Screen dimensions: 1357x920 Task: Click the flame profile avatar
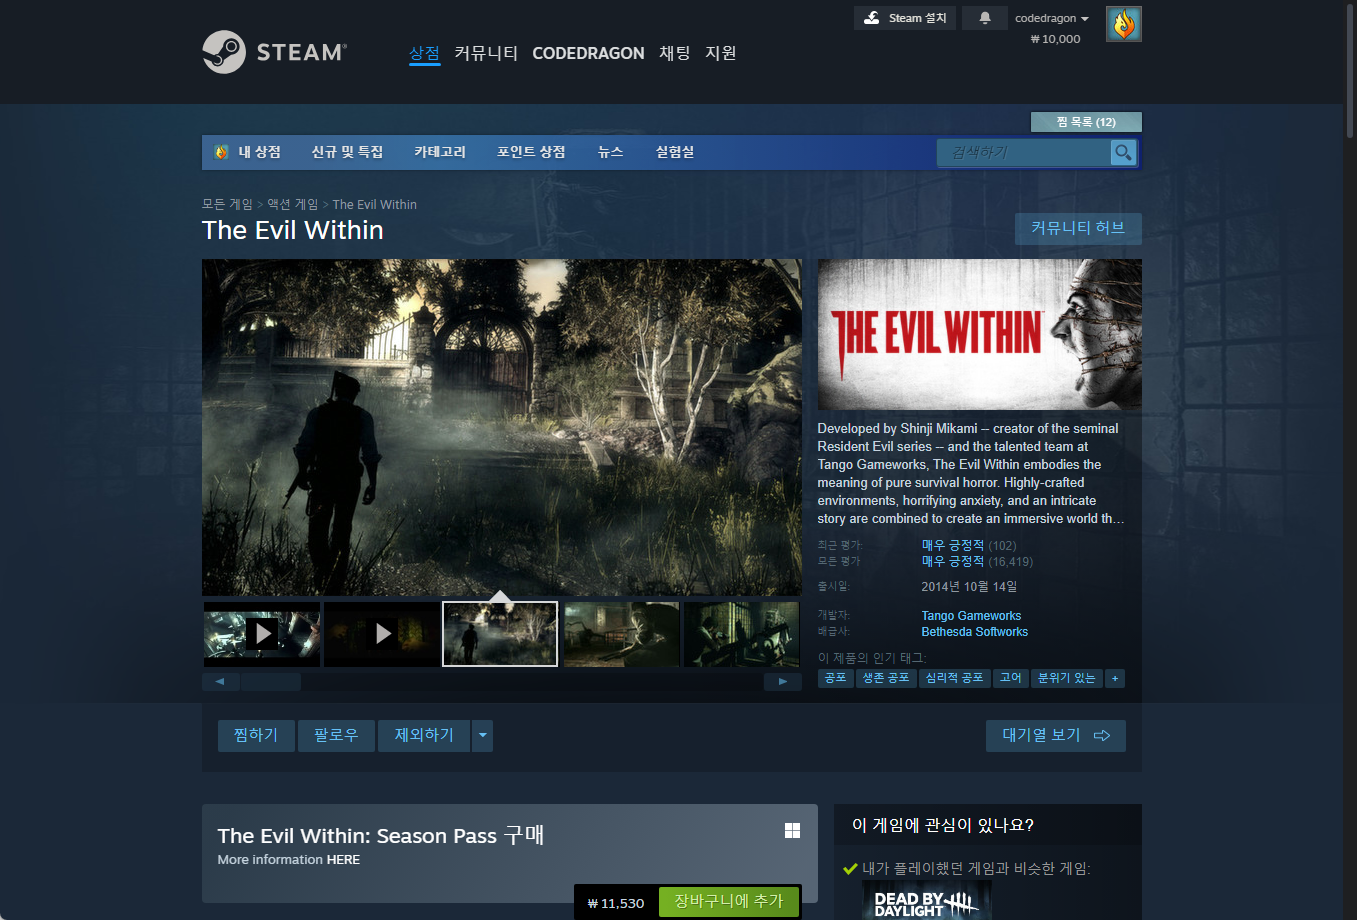click(x=1124, y=24)
